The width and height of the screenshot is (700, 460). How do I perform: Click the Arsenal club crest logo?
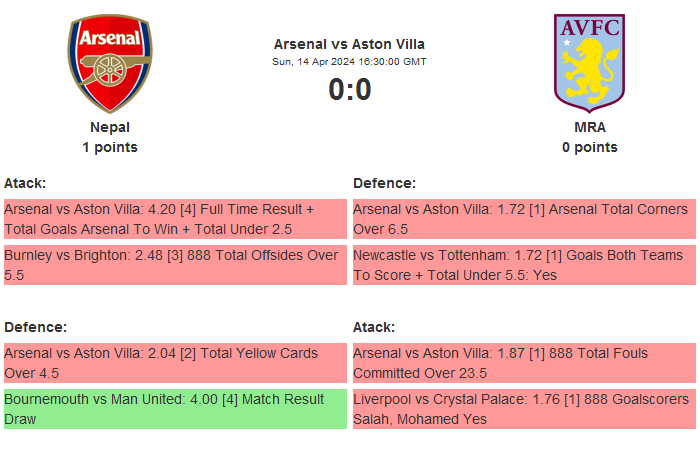110,63
